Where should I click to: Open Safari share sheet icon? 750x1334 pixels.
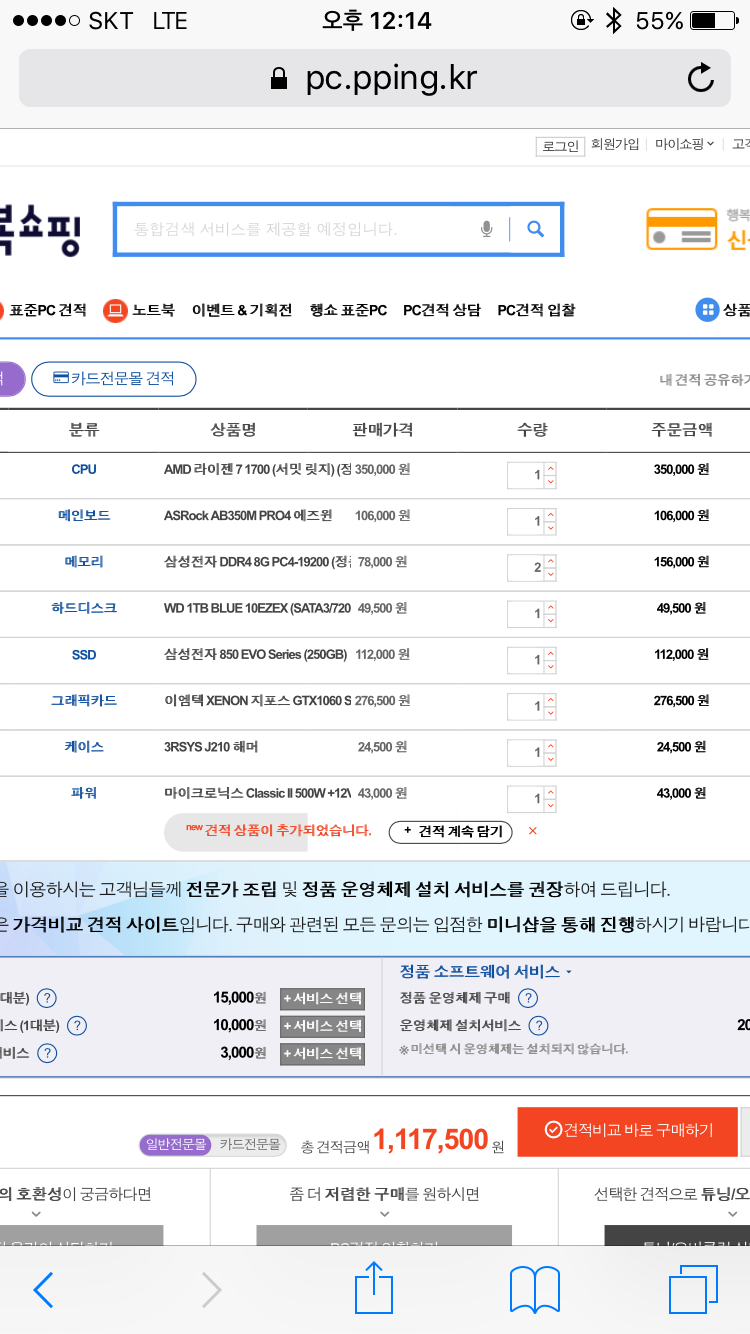[374, 1289]
